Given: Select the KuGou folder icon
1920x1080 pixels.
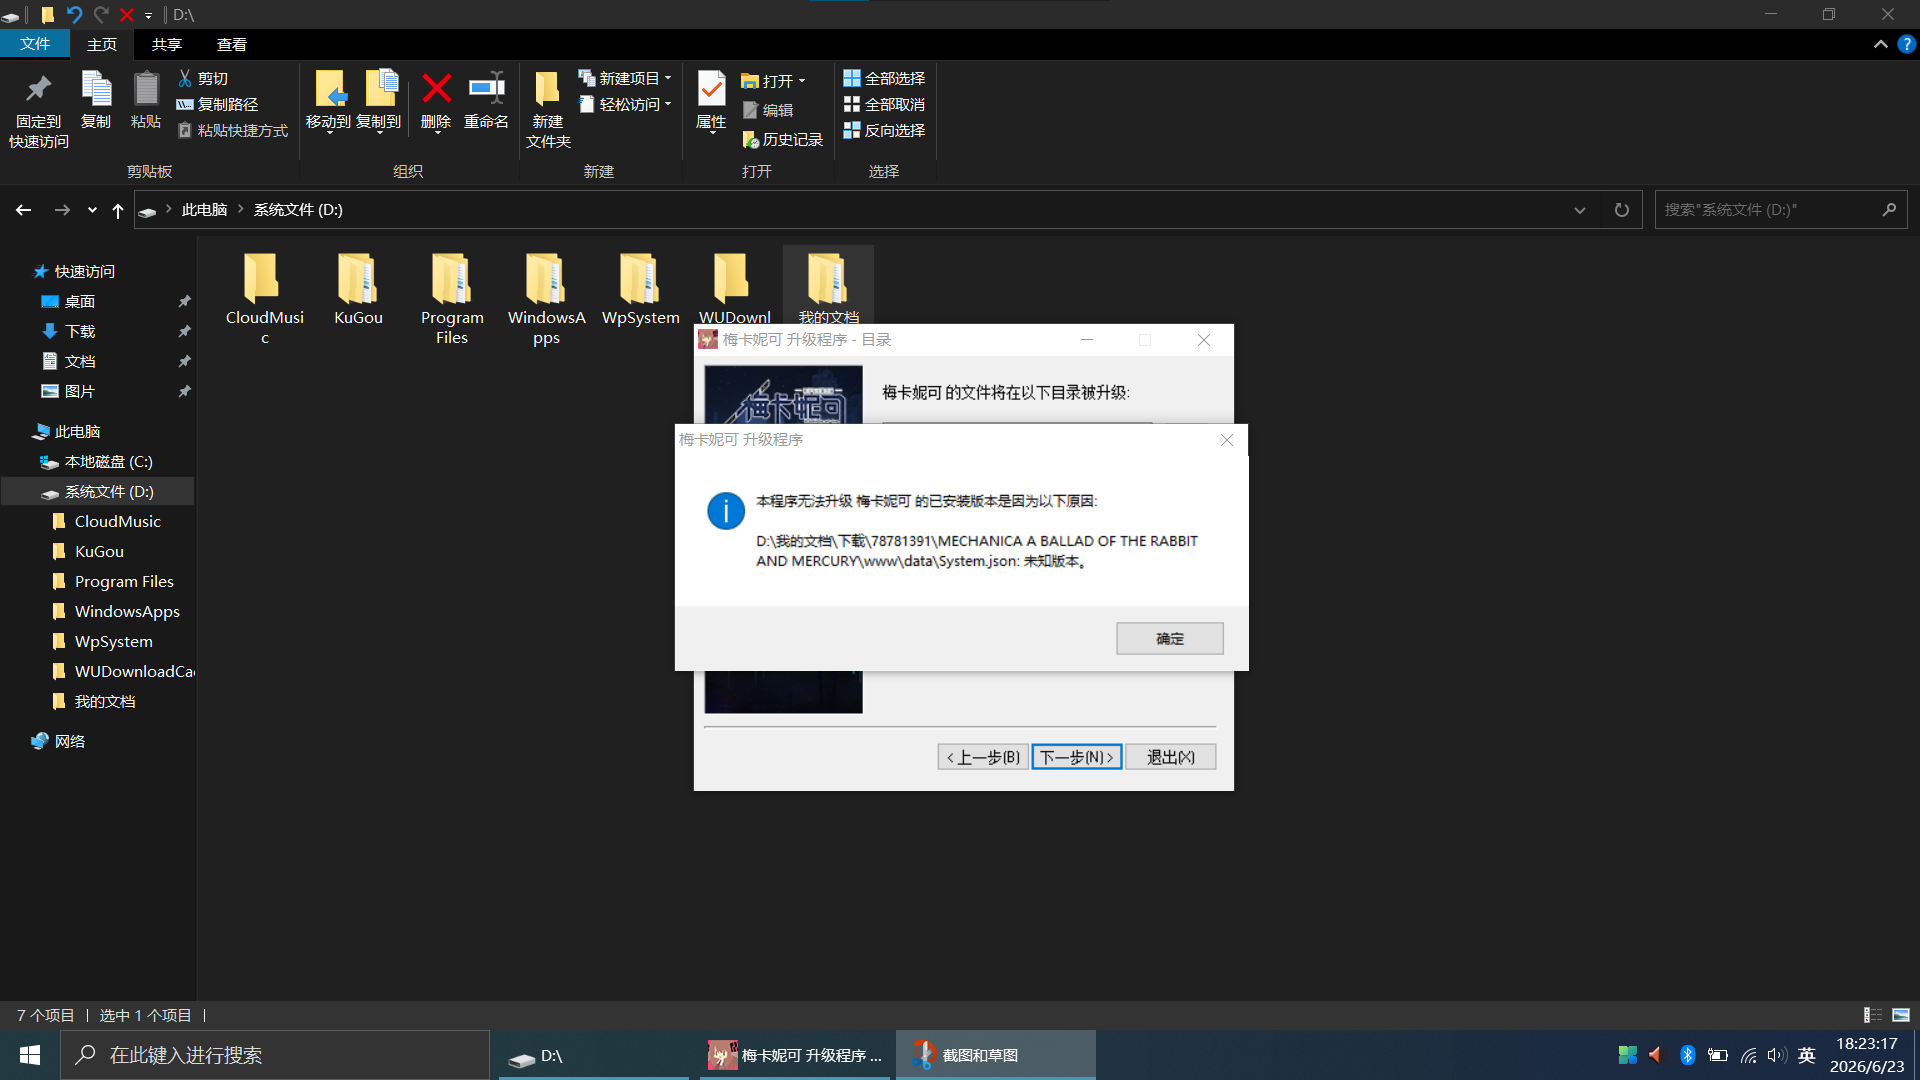Looking at the screenshot, I should (x=358, y=290).
